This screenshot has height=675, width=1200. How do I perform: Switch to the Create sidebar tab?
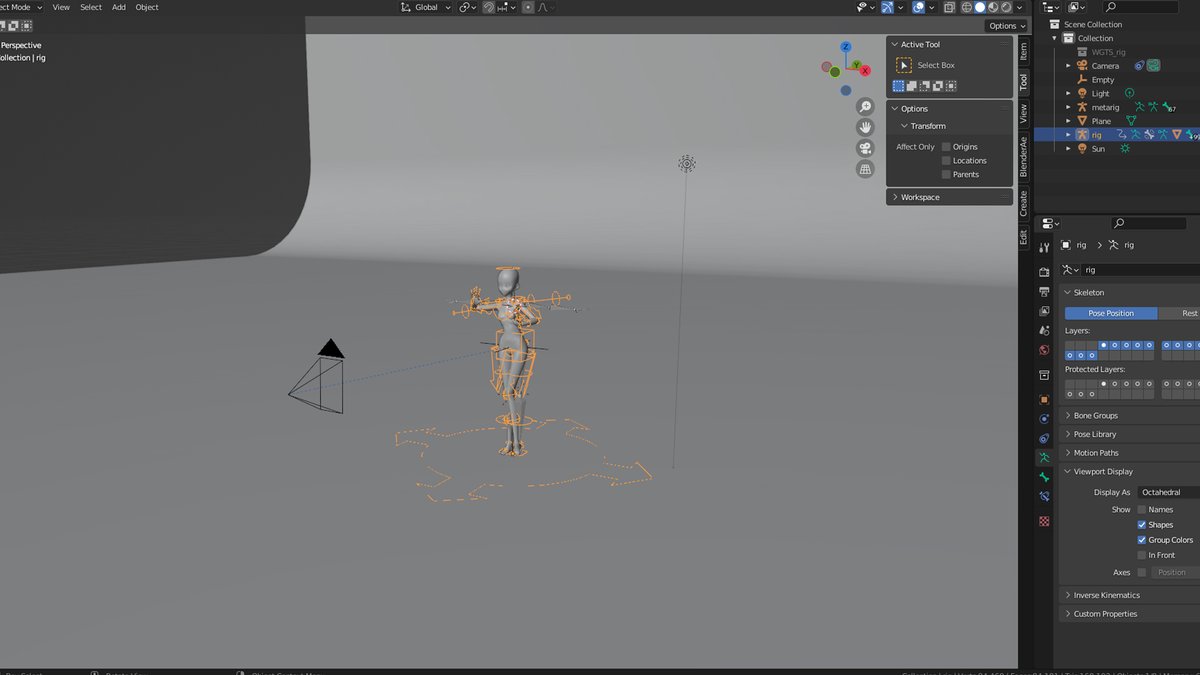point(1023,203)
